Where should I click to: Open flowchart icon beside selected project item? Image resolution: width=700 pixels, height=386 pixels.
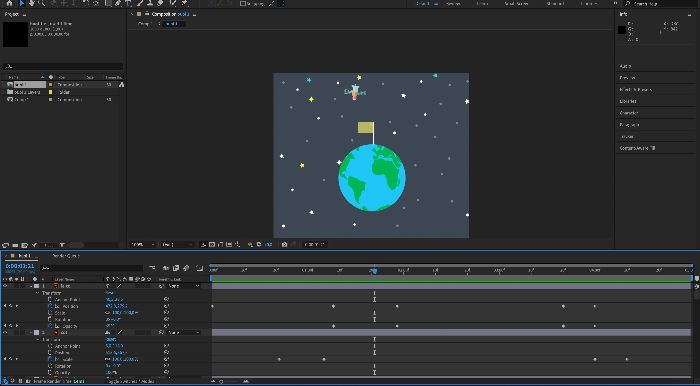121,84
